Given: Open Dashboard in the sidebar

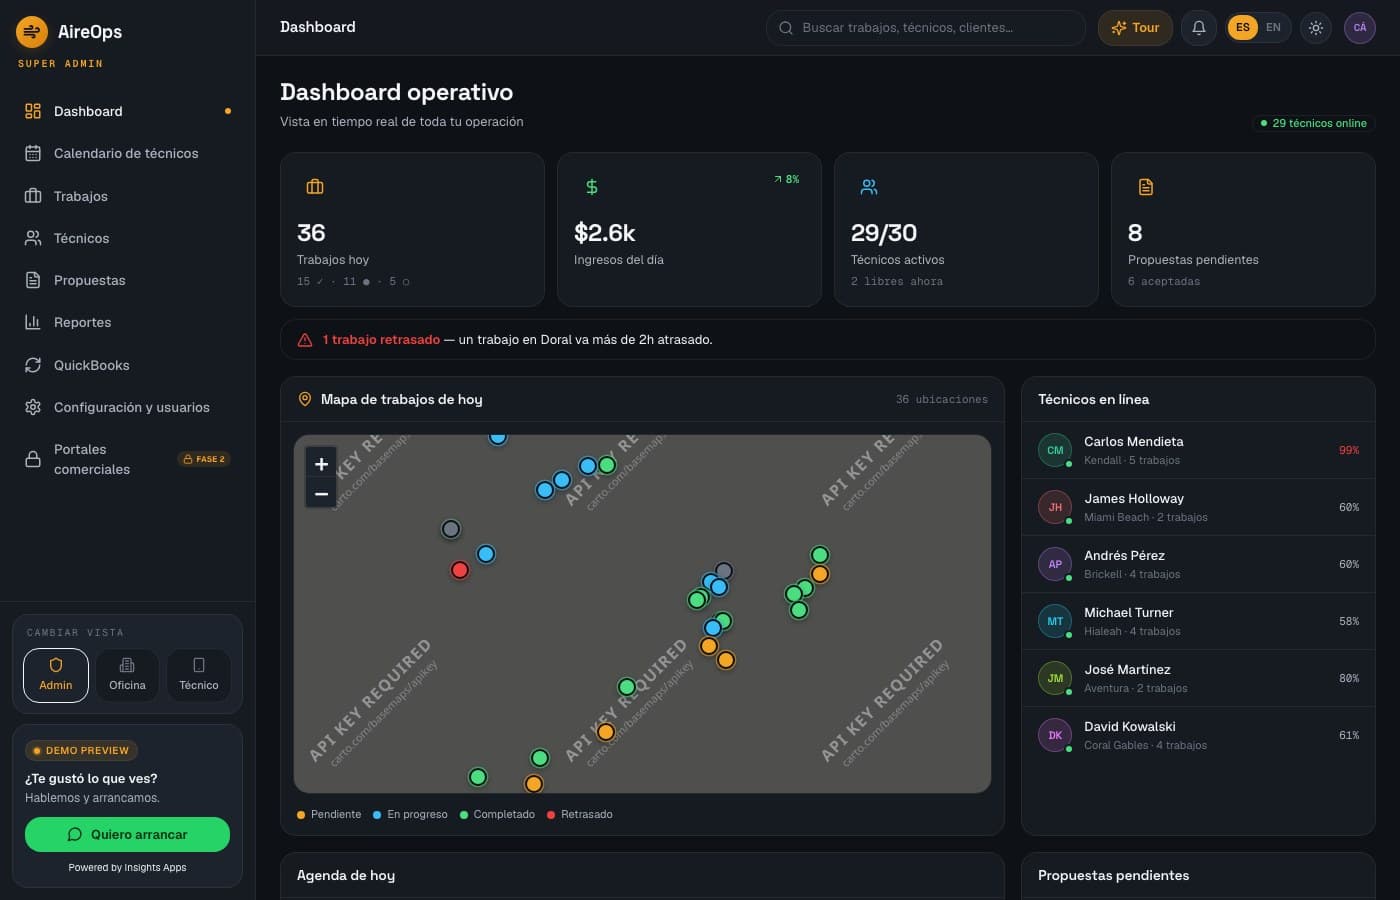Looking at the screenshot, I should [x=128, y=111].
